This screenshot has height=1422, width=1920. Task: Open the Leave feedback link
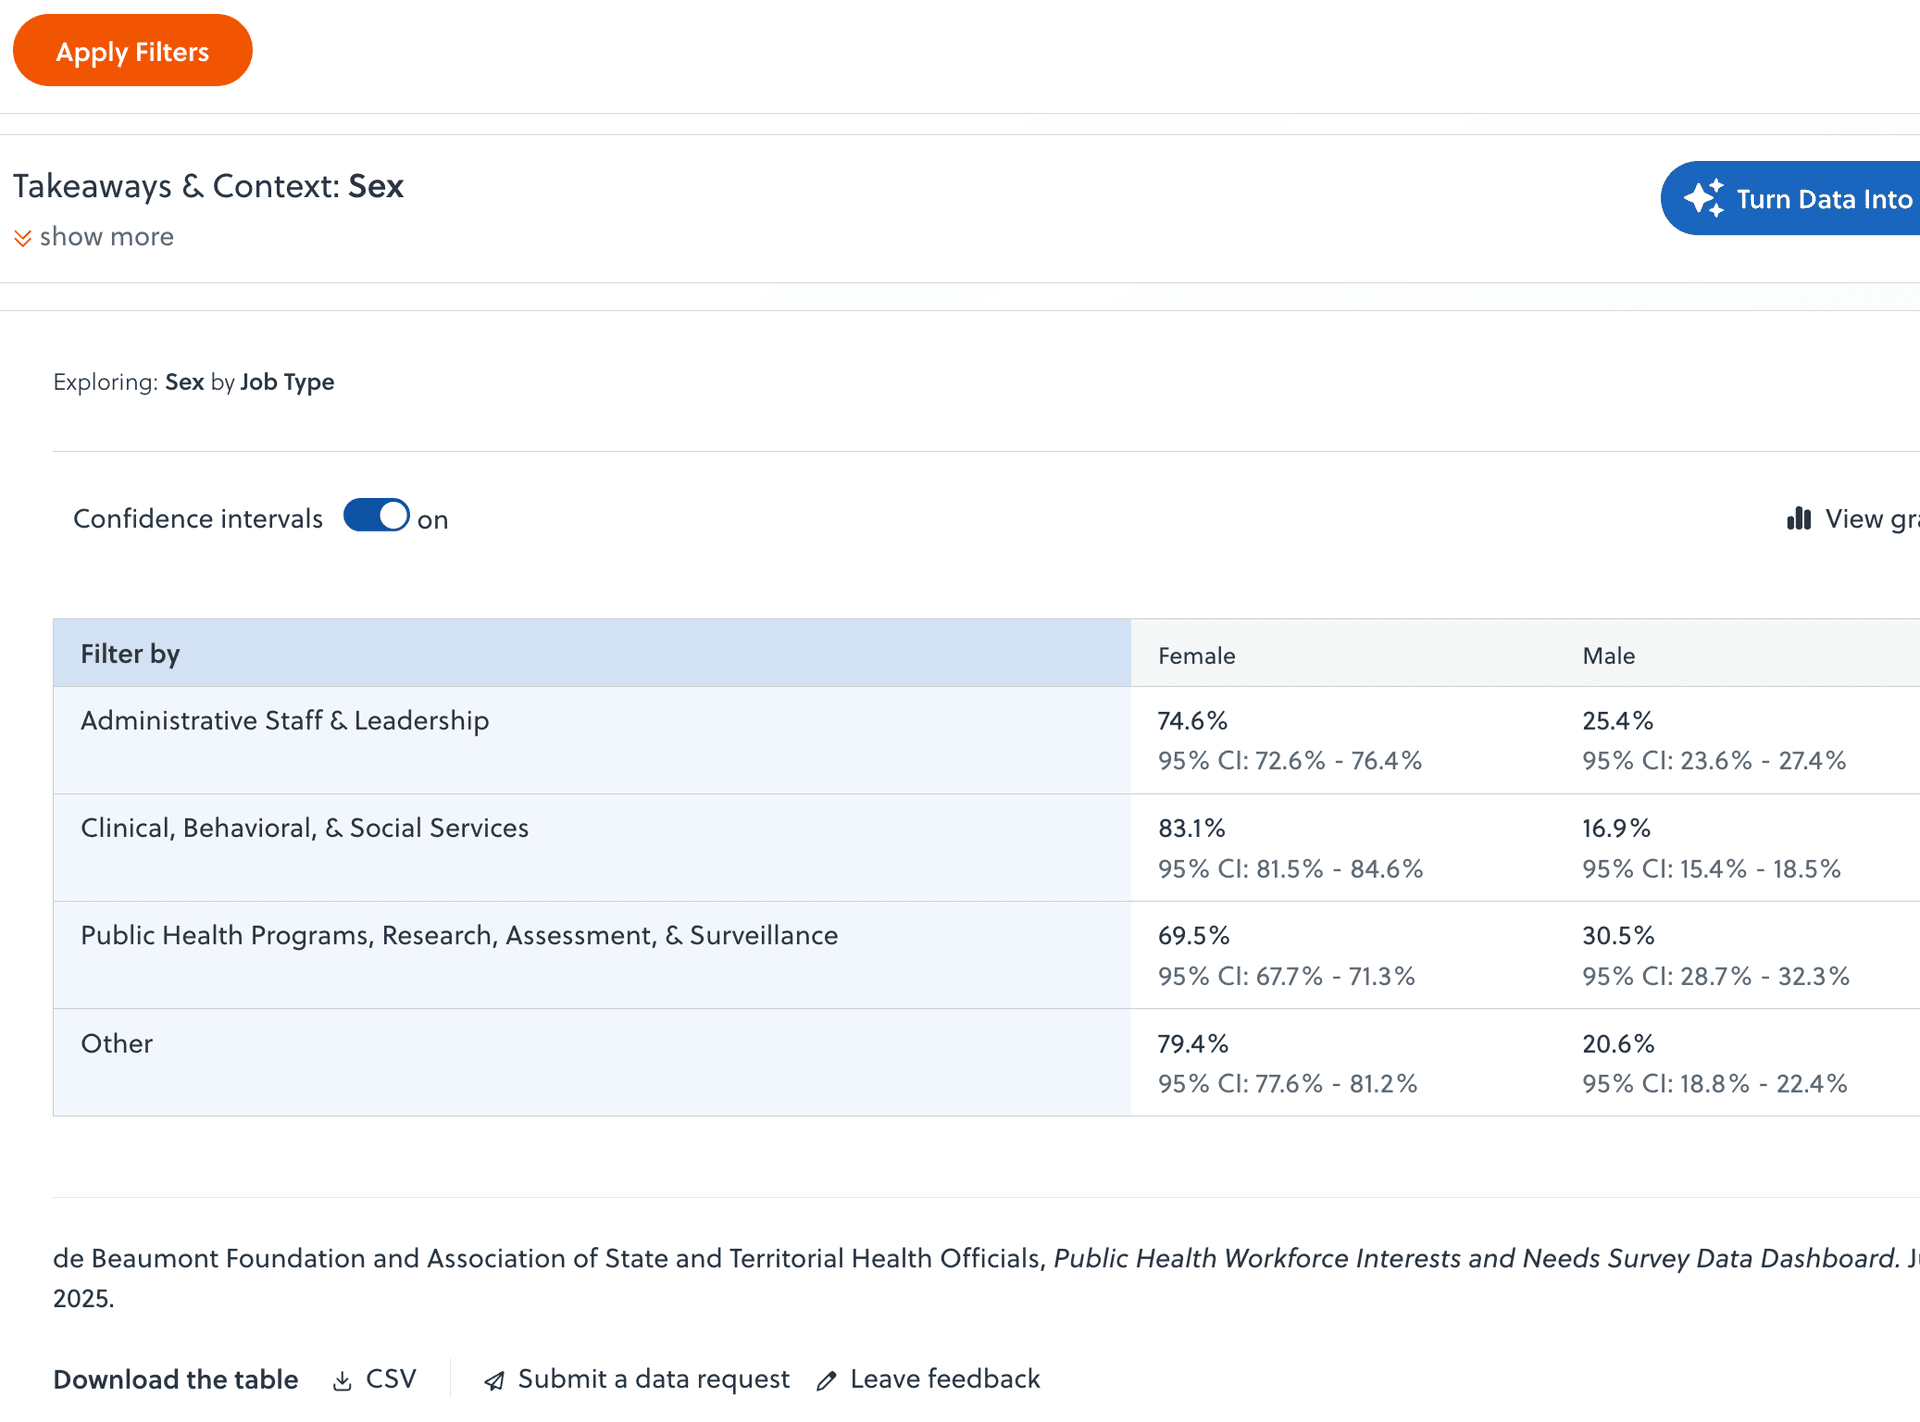tap(944, 1379)
